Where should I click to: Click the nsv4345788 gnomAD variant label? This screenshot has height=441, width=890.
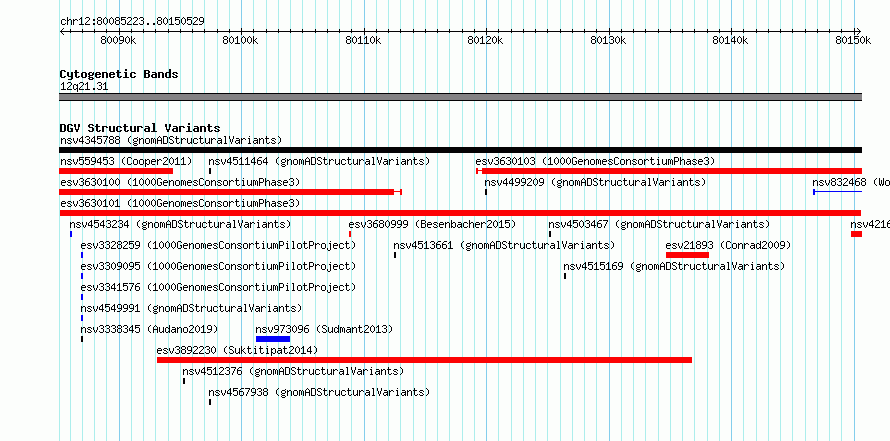(171, 140)
